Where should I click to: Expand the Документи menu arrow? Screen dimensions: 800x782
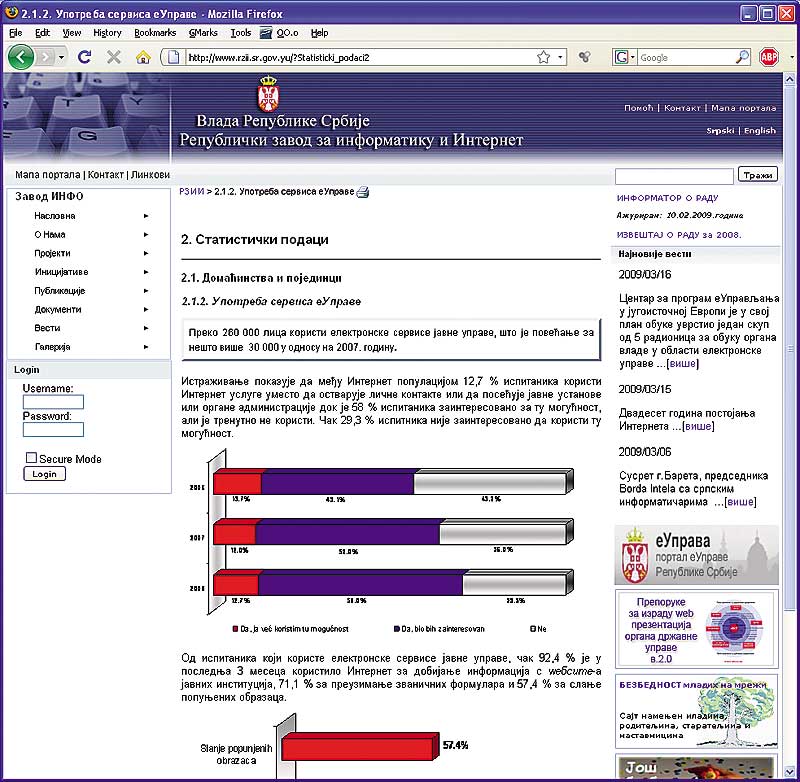click(x=146, y=309)
